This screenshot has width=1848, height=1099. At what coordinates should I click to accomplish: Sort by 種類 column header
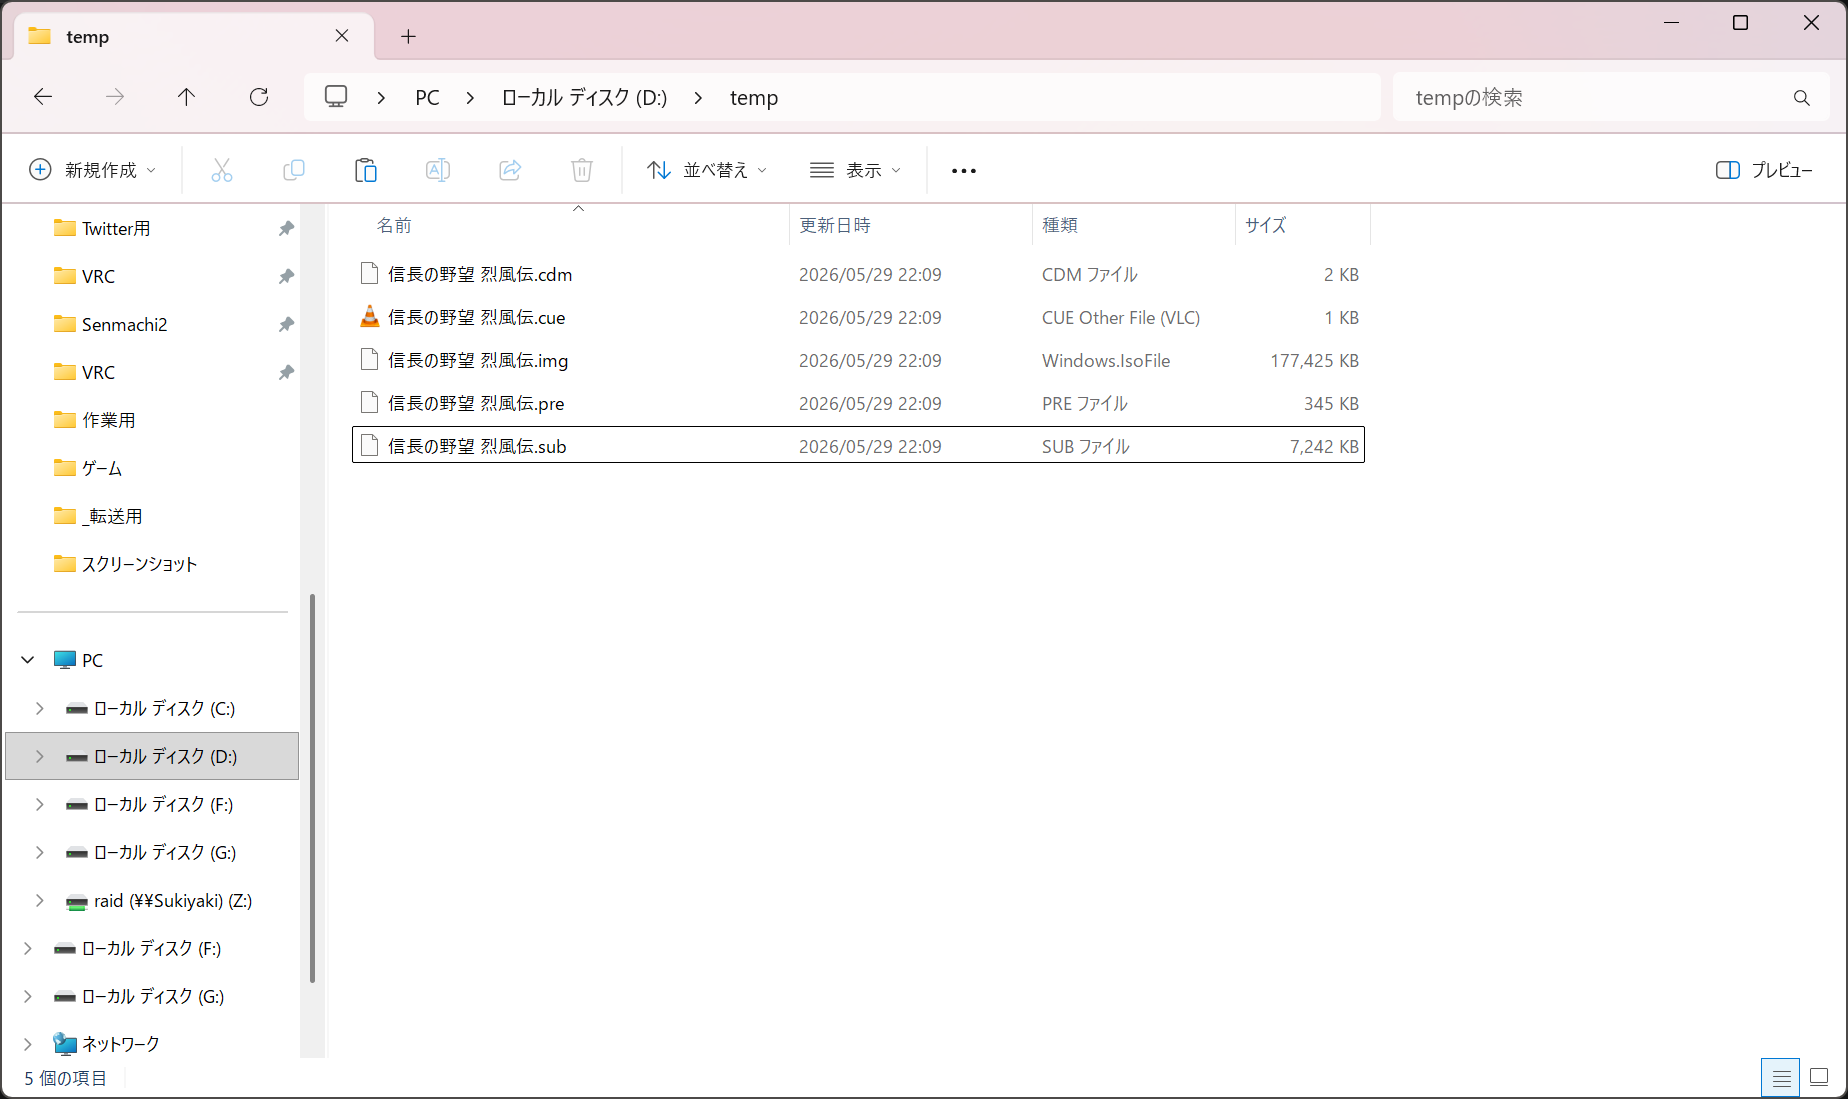tap(1060, 225)
